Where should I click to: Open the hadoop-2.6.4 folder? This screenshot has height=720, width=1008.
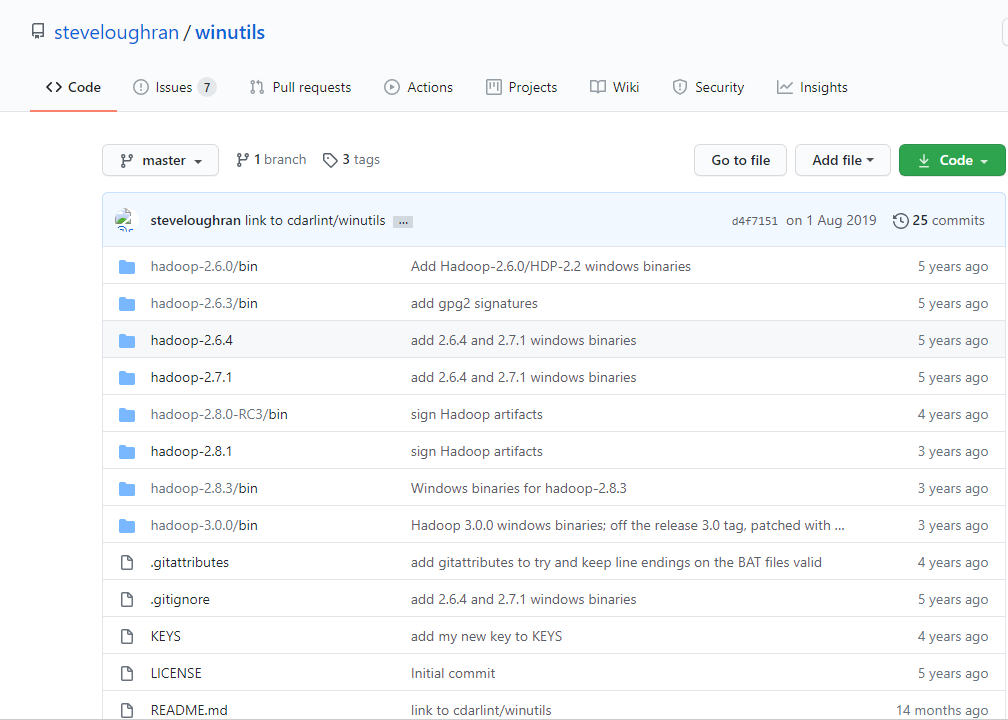192,340
